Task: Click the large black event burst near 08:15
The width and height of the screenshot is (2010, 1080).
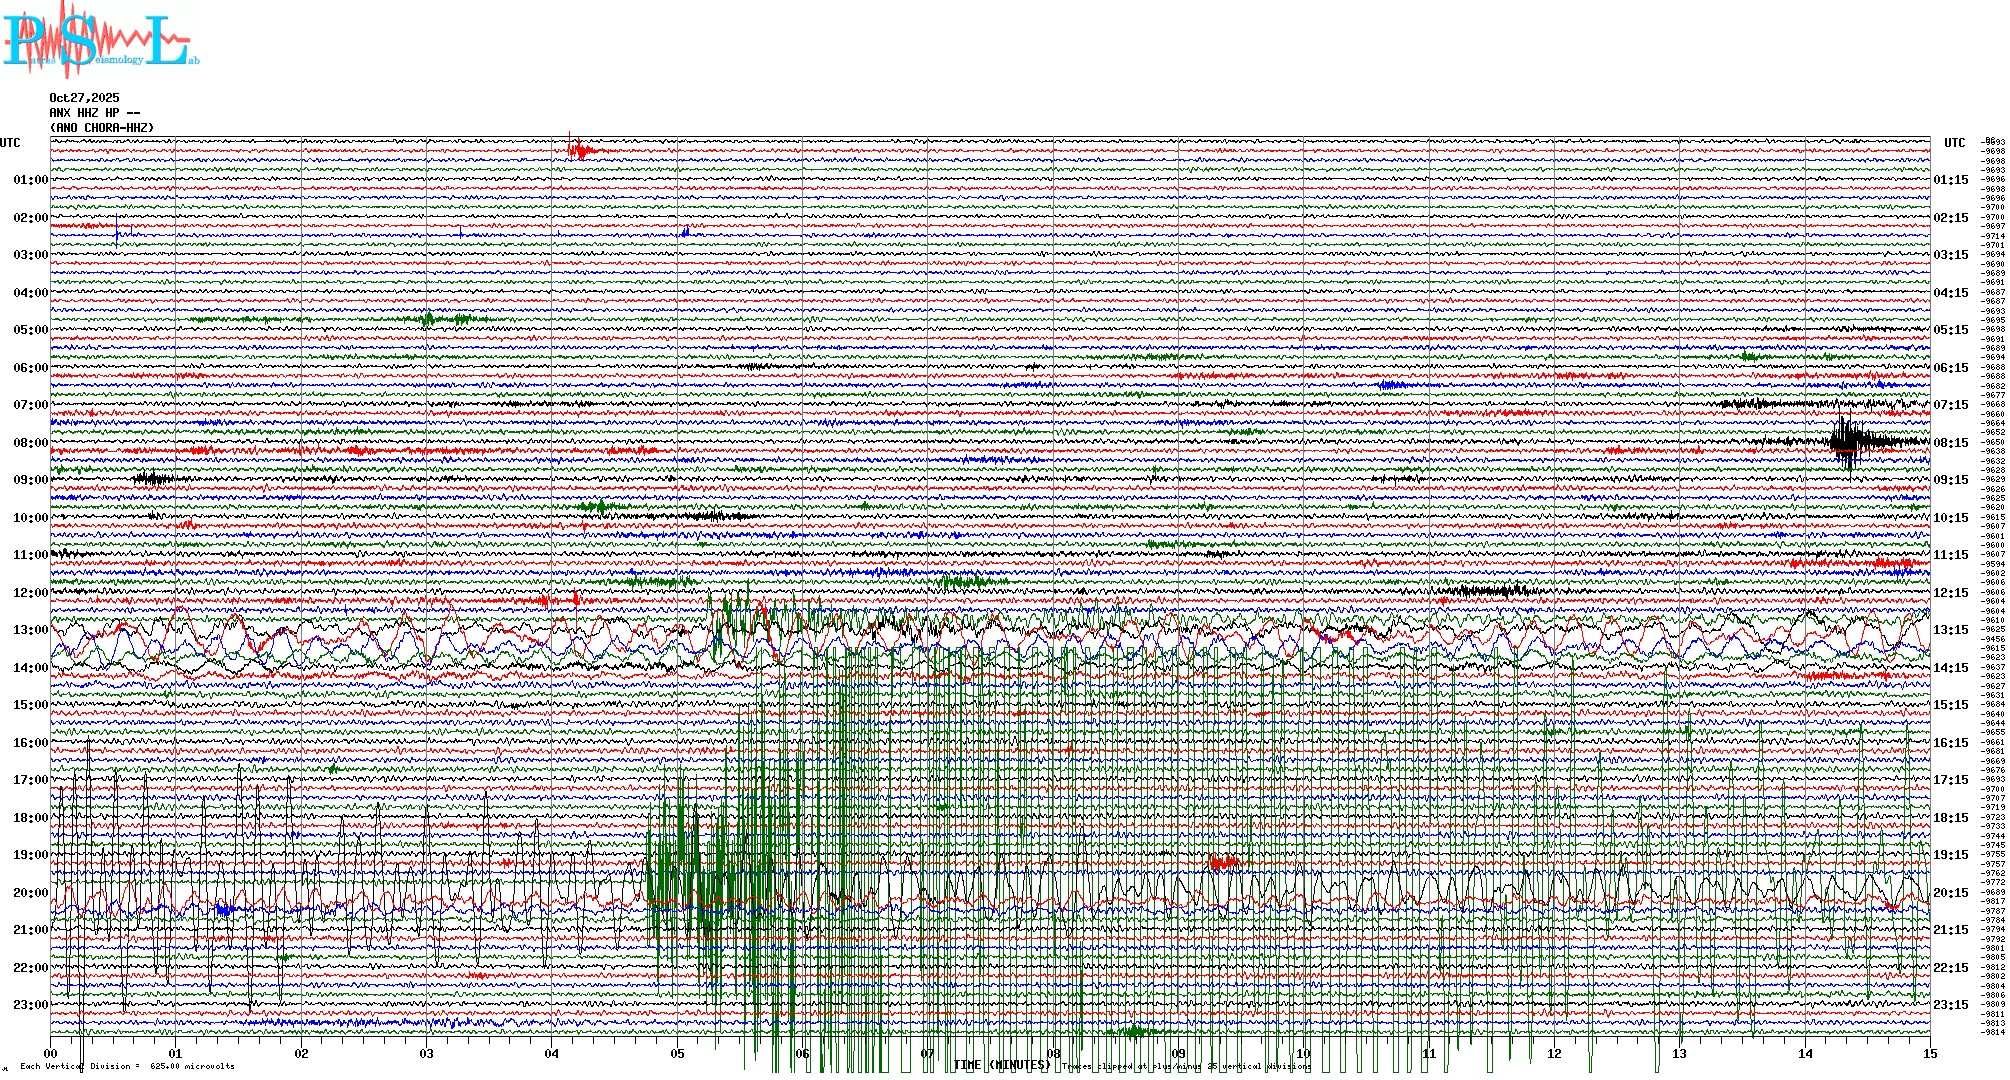Action: (1847, 441)
